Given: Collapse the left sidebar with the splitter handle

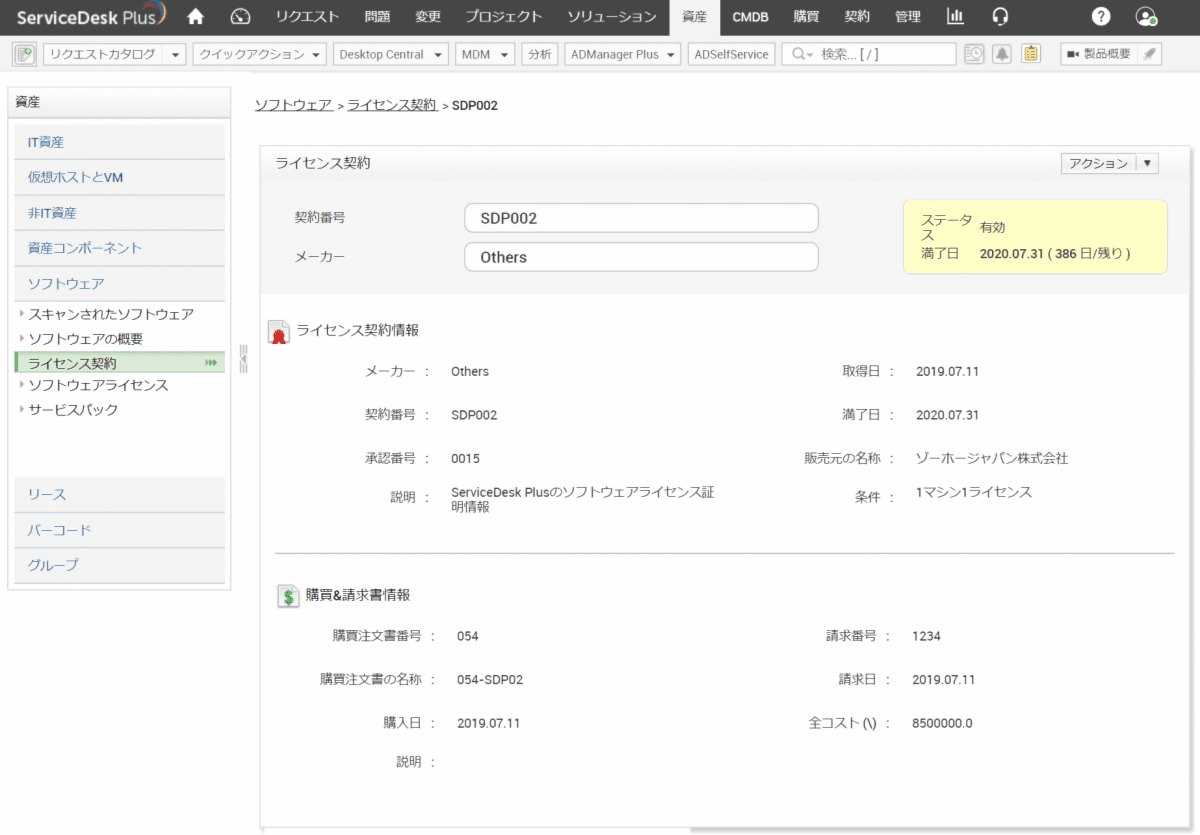Looking at the screenshot, I should tap(243, 358).
